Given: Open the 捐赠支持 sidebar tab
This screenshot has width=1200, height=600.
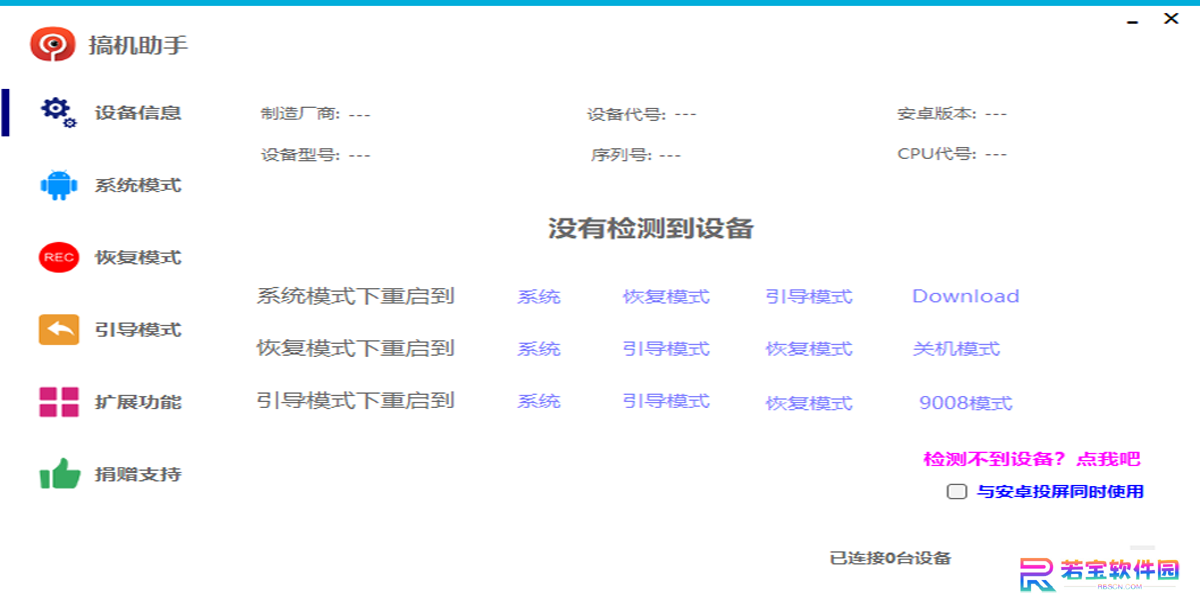Looking at the screenshot, I should click(x=138, y=474).
